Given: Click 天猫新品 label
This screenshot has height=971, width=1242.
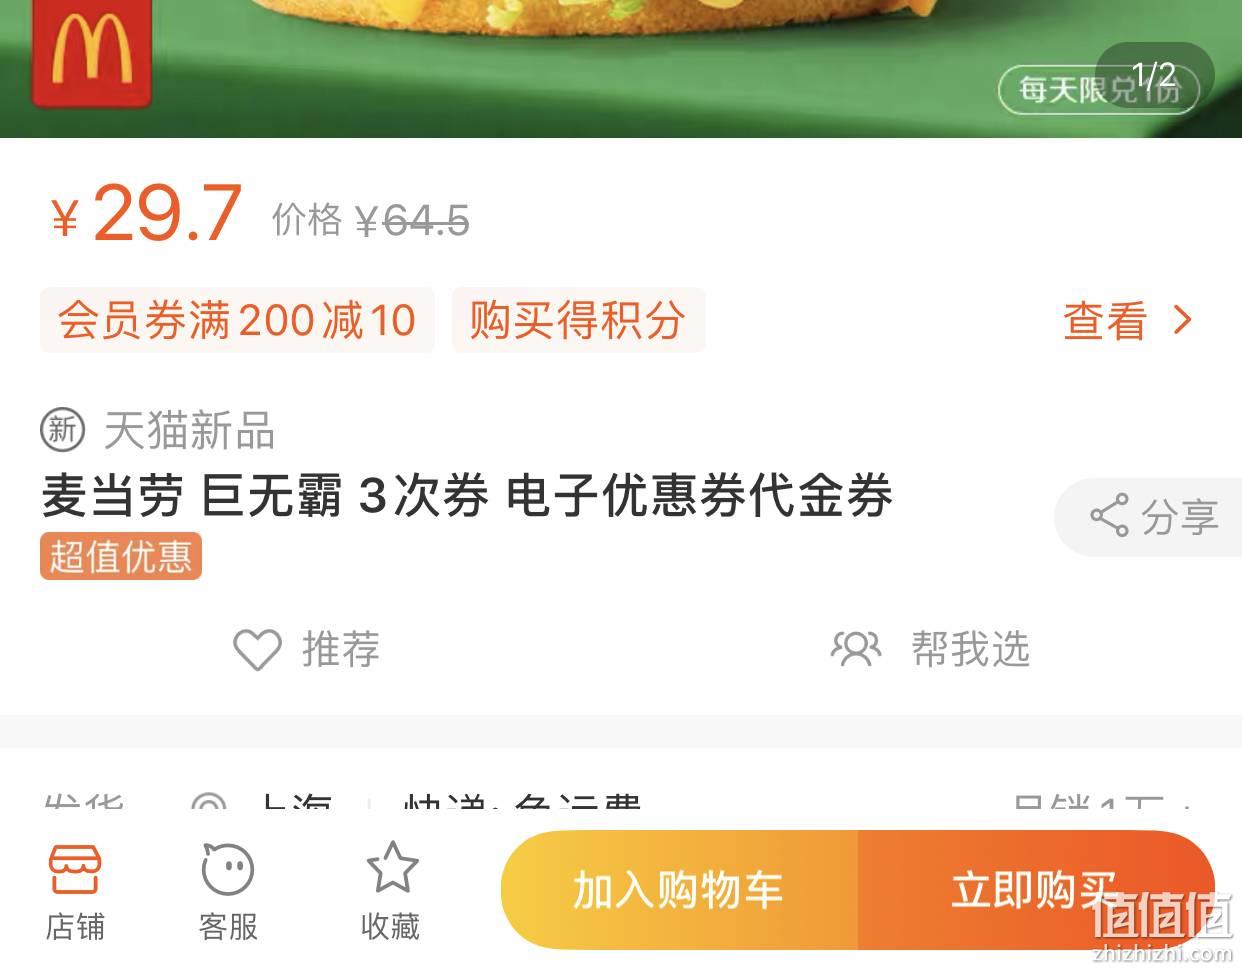Looking at the screenshot, I should click(x=189, y=431).
